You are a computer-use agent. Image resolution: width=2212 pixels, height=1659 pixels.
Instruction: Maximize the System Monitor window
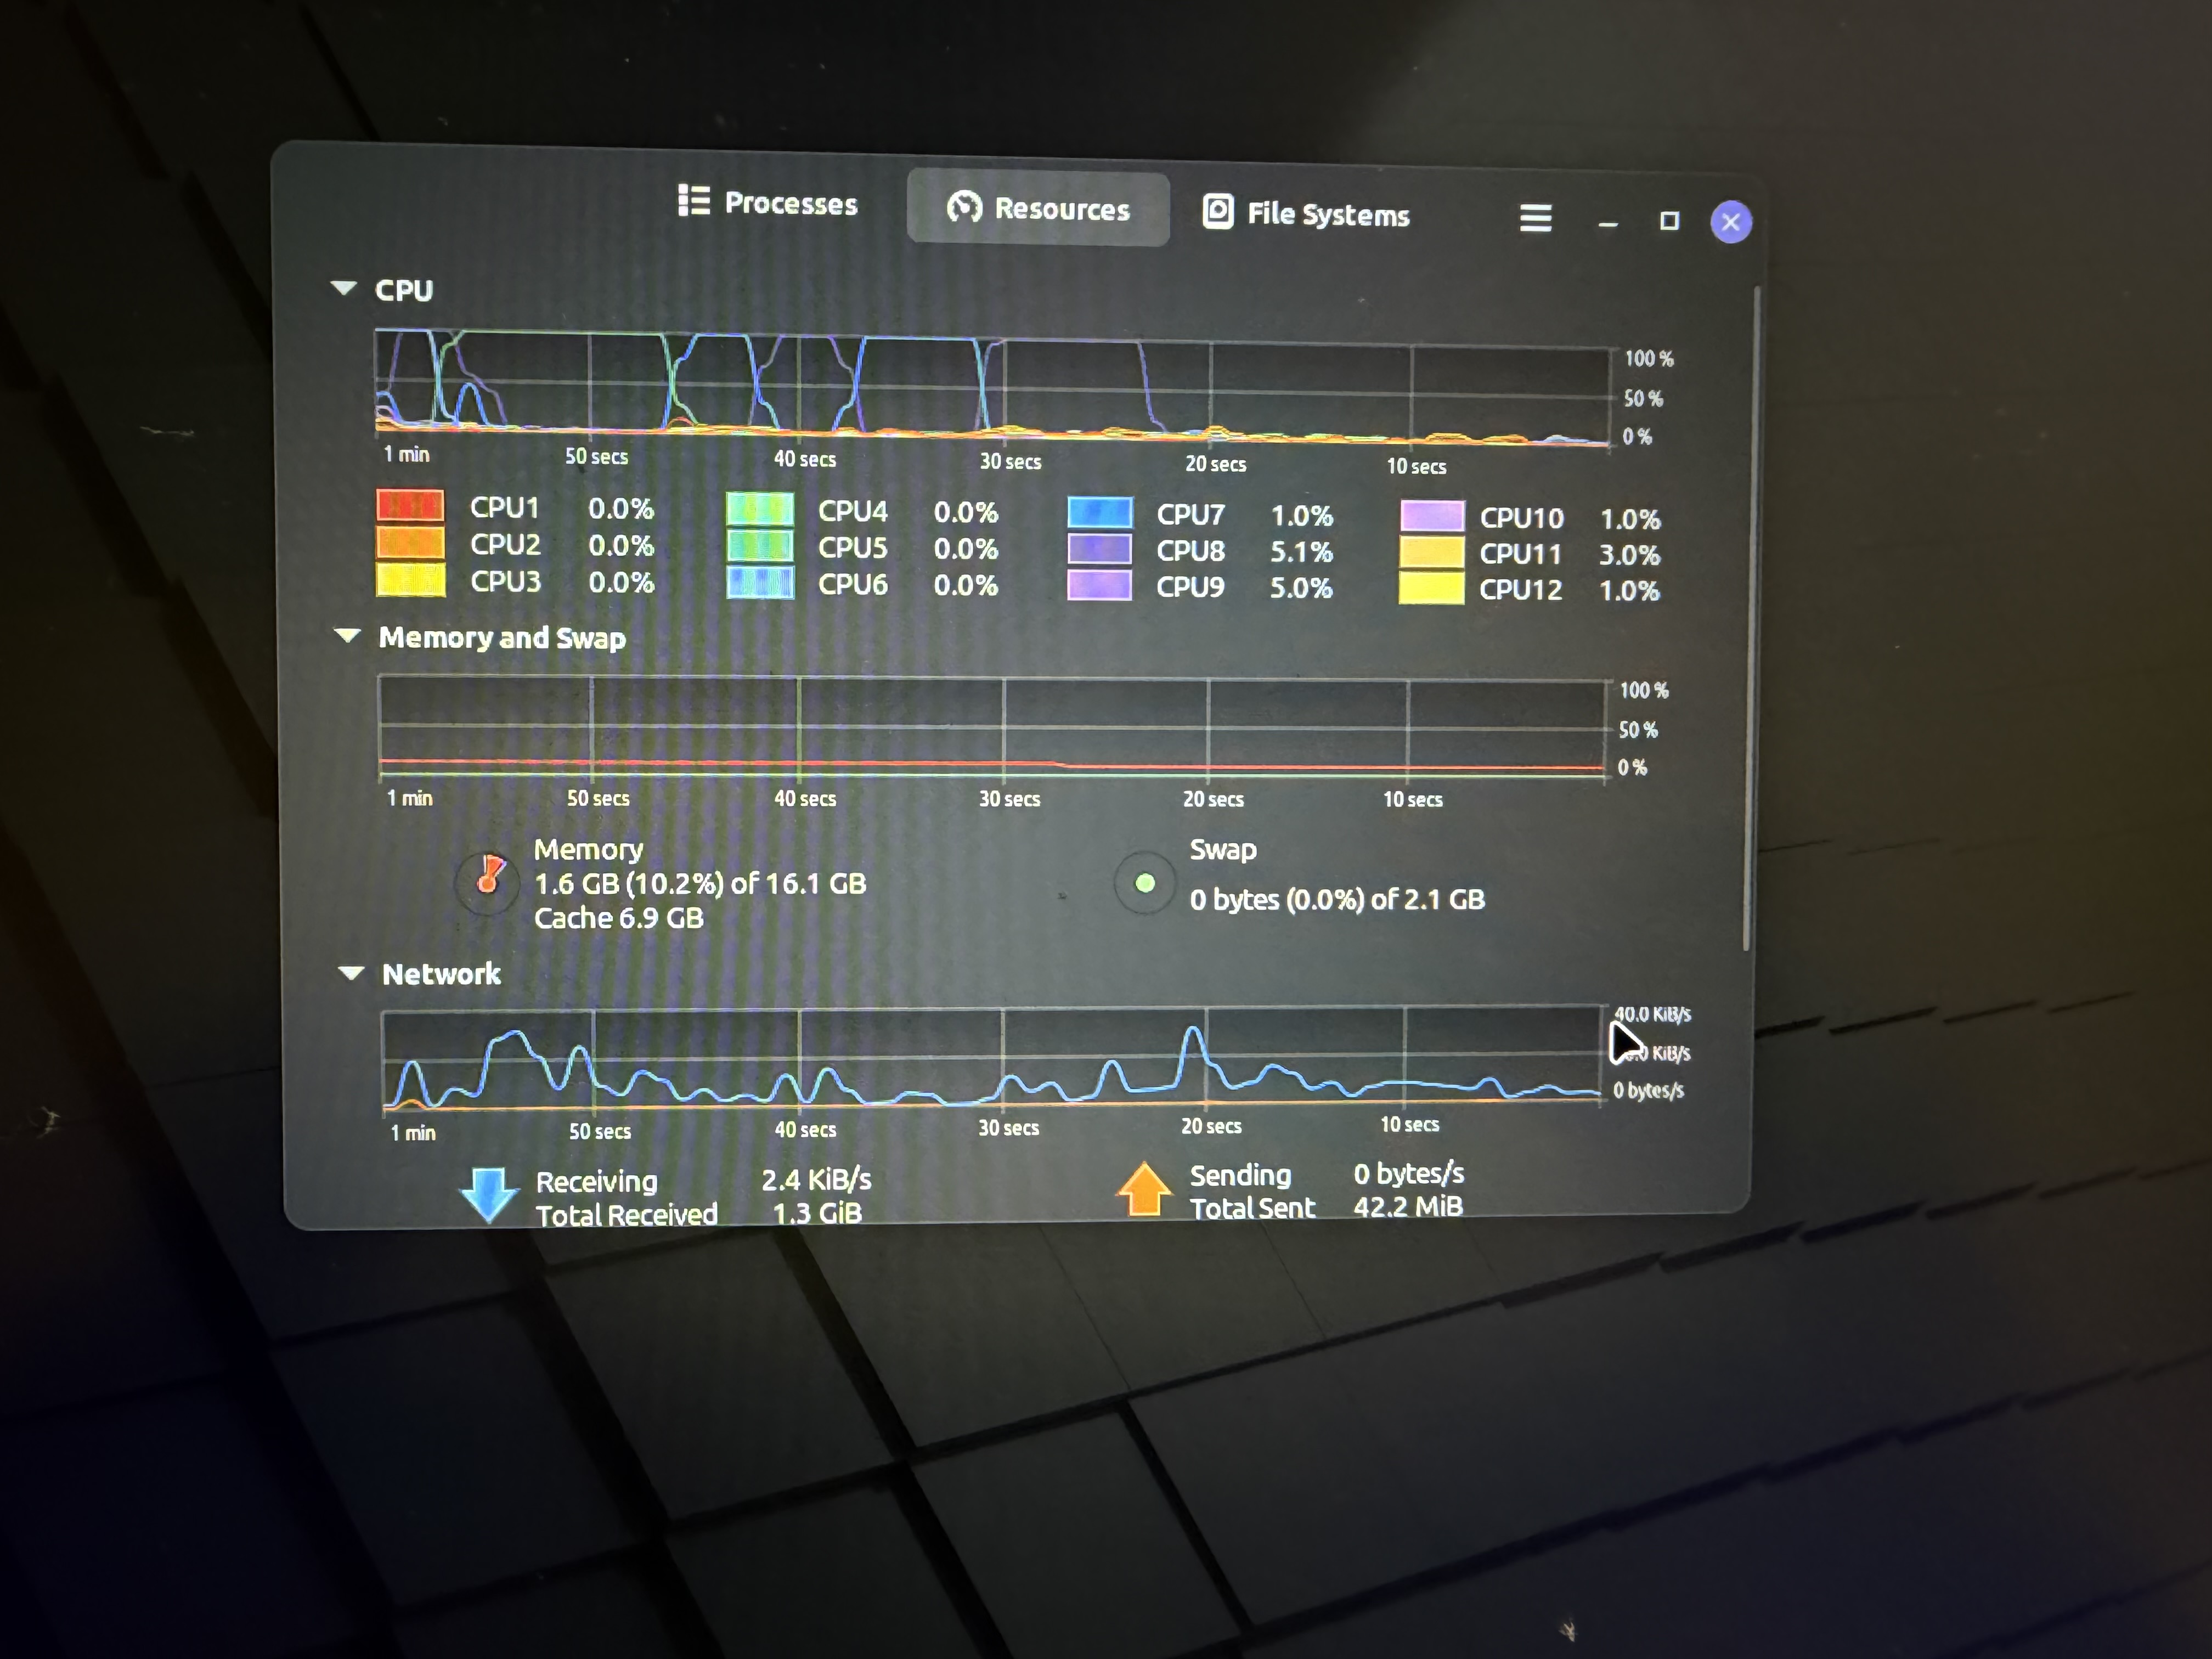[1669, 221]
